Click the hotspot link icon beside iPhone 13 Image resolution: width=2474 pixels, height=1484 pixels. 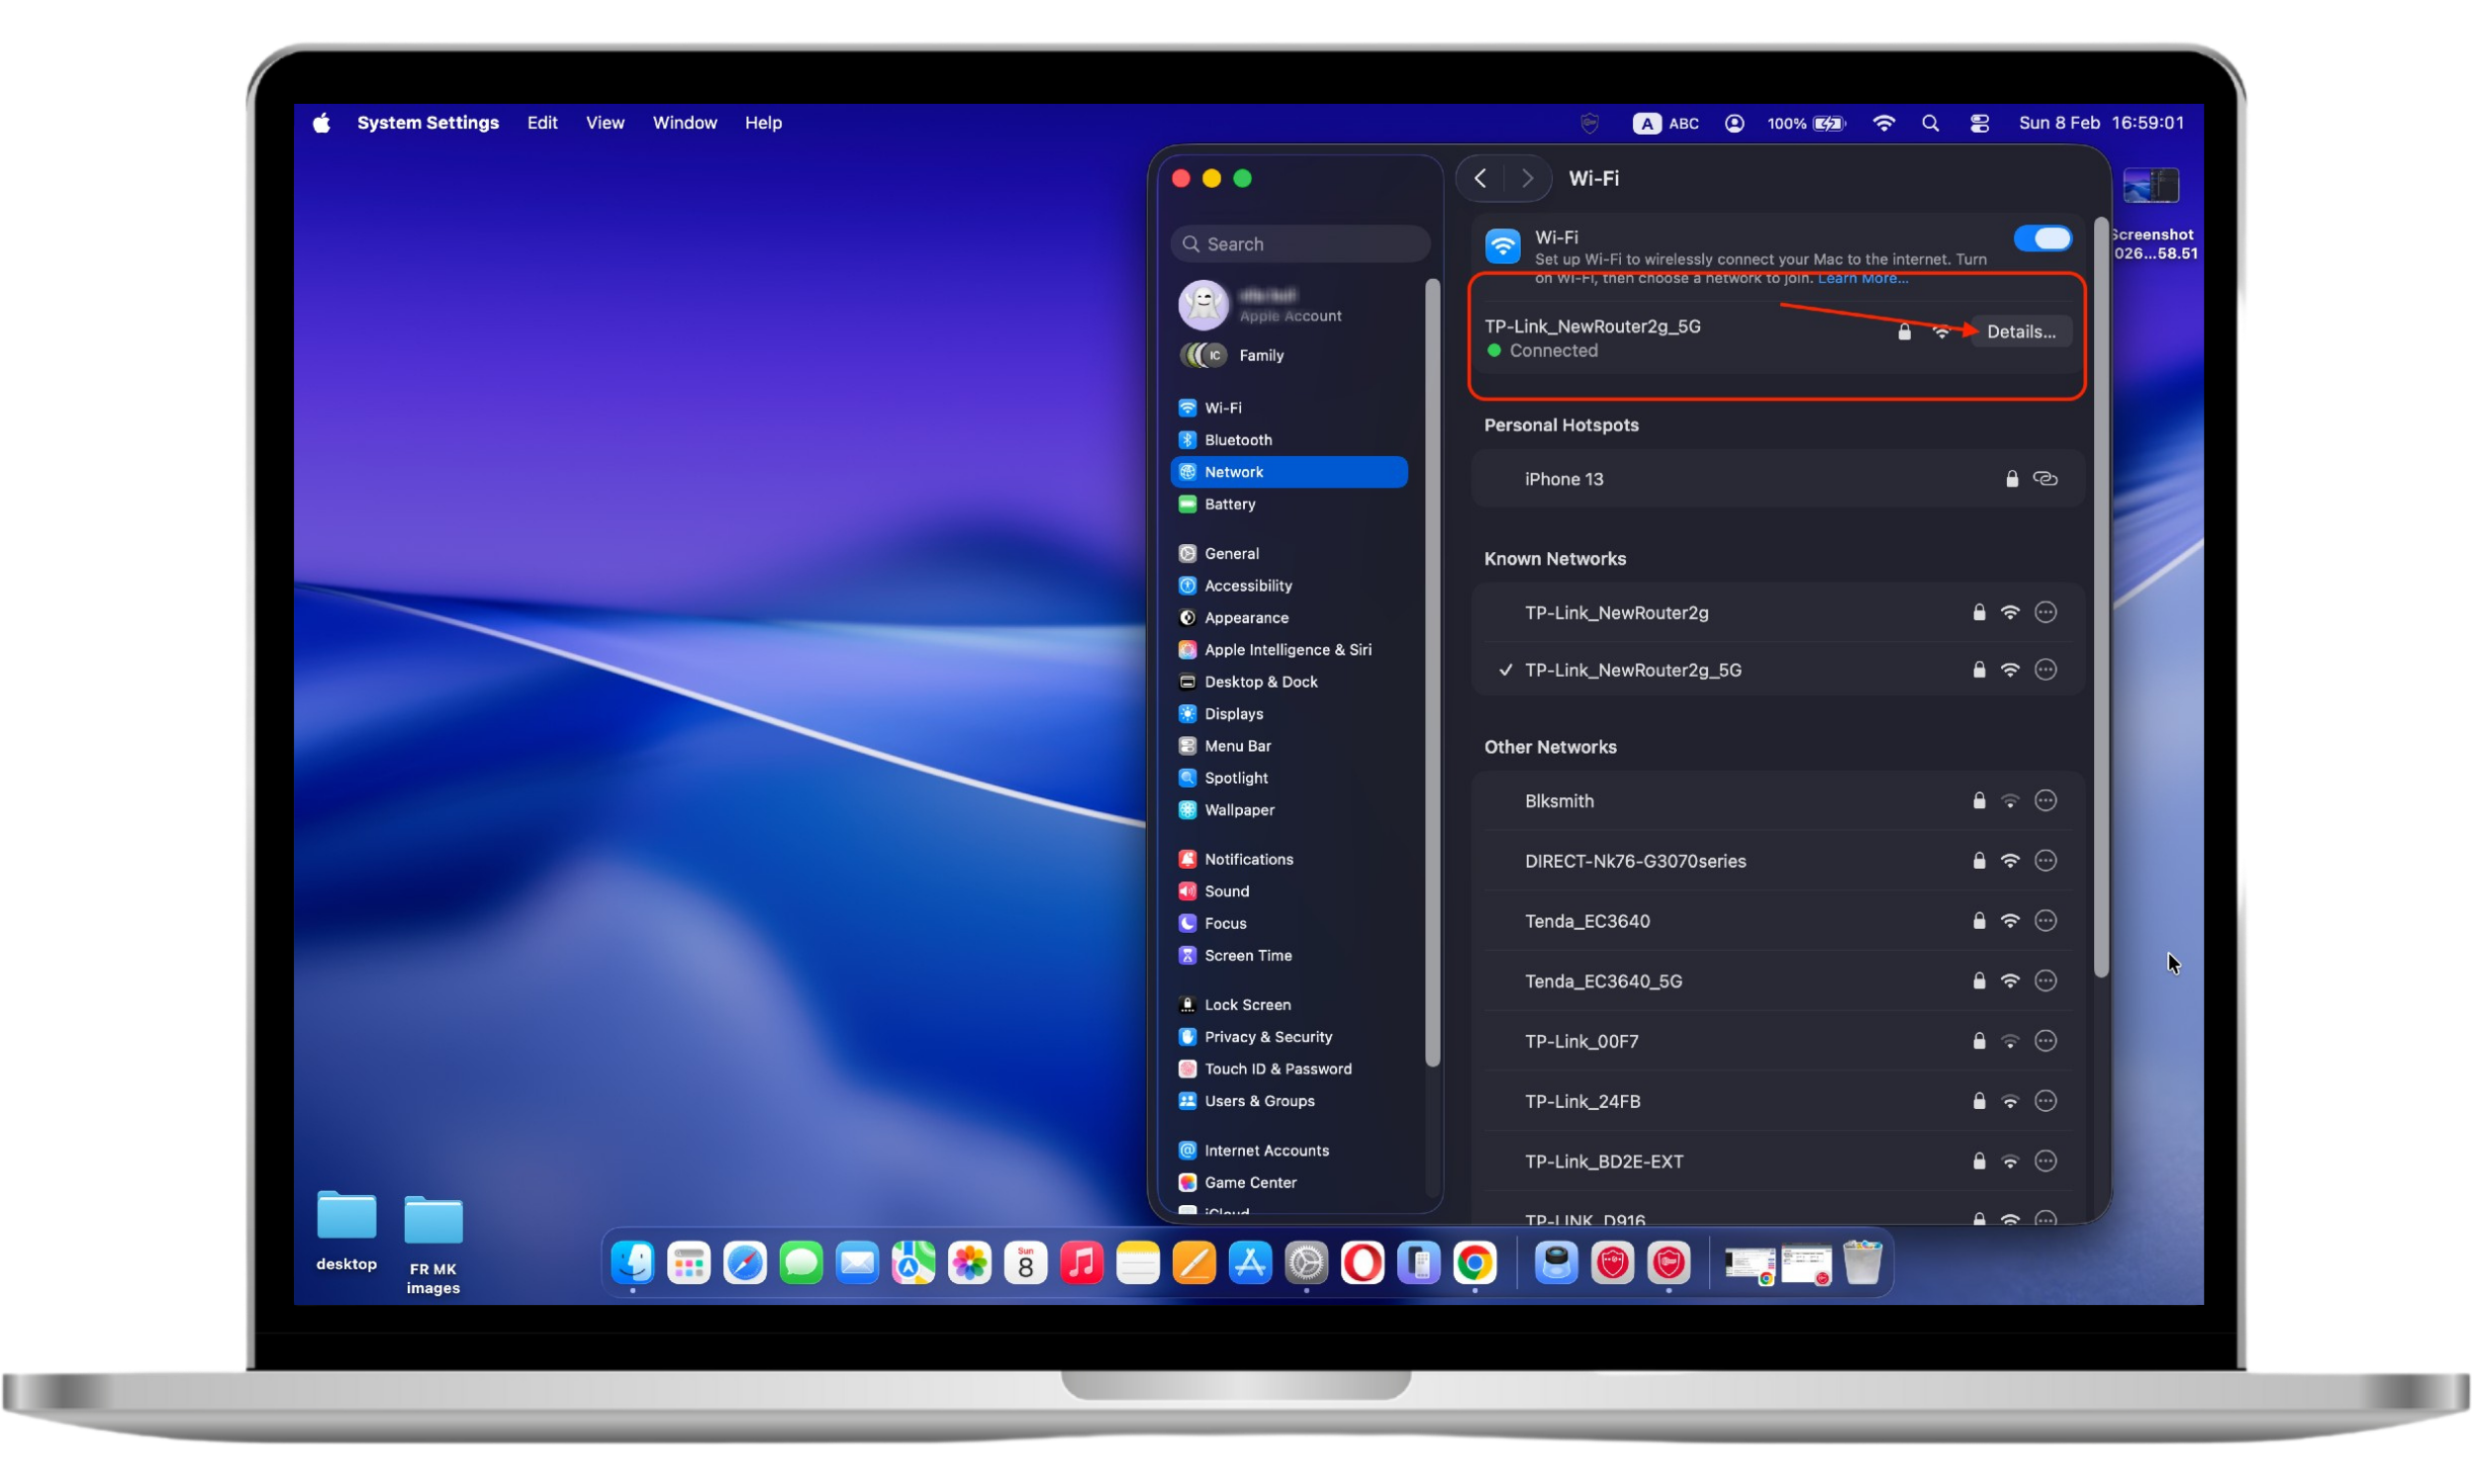point(2044,478)
